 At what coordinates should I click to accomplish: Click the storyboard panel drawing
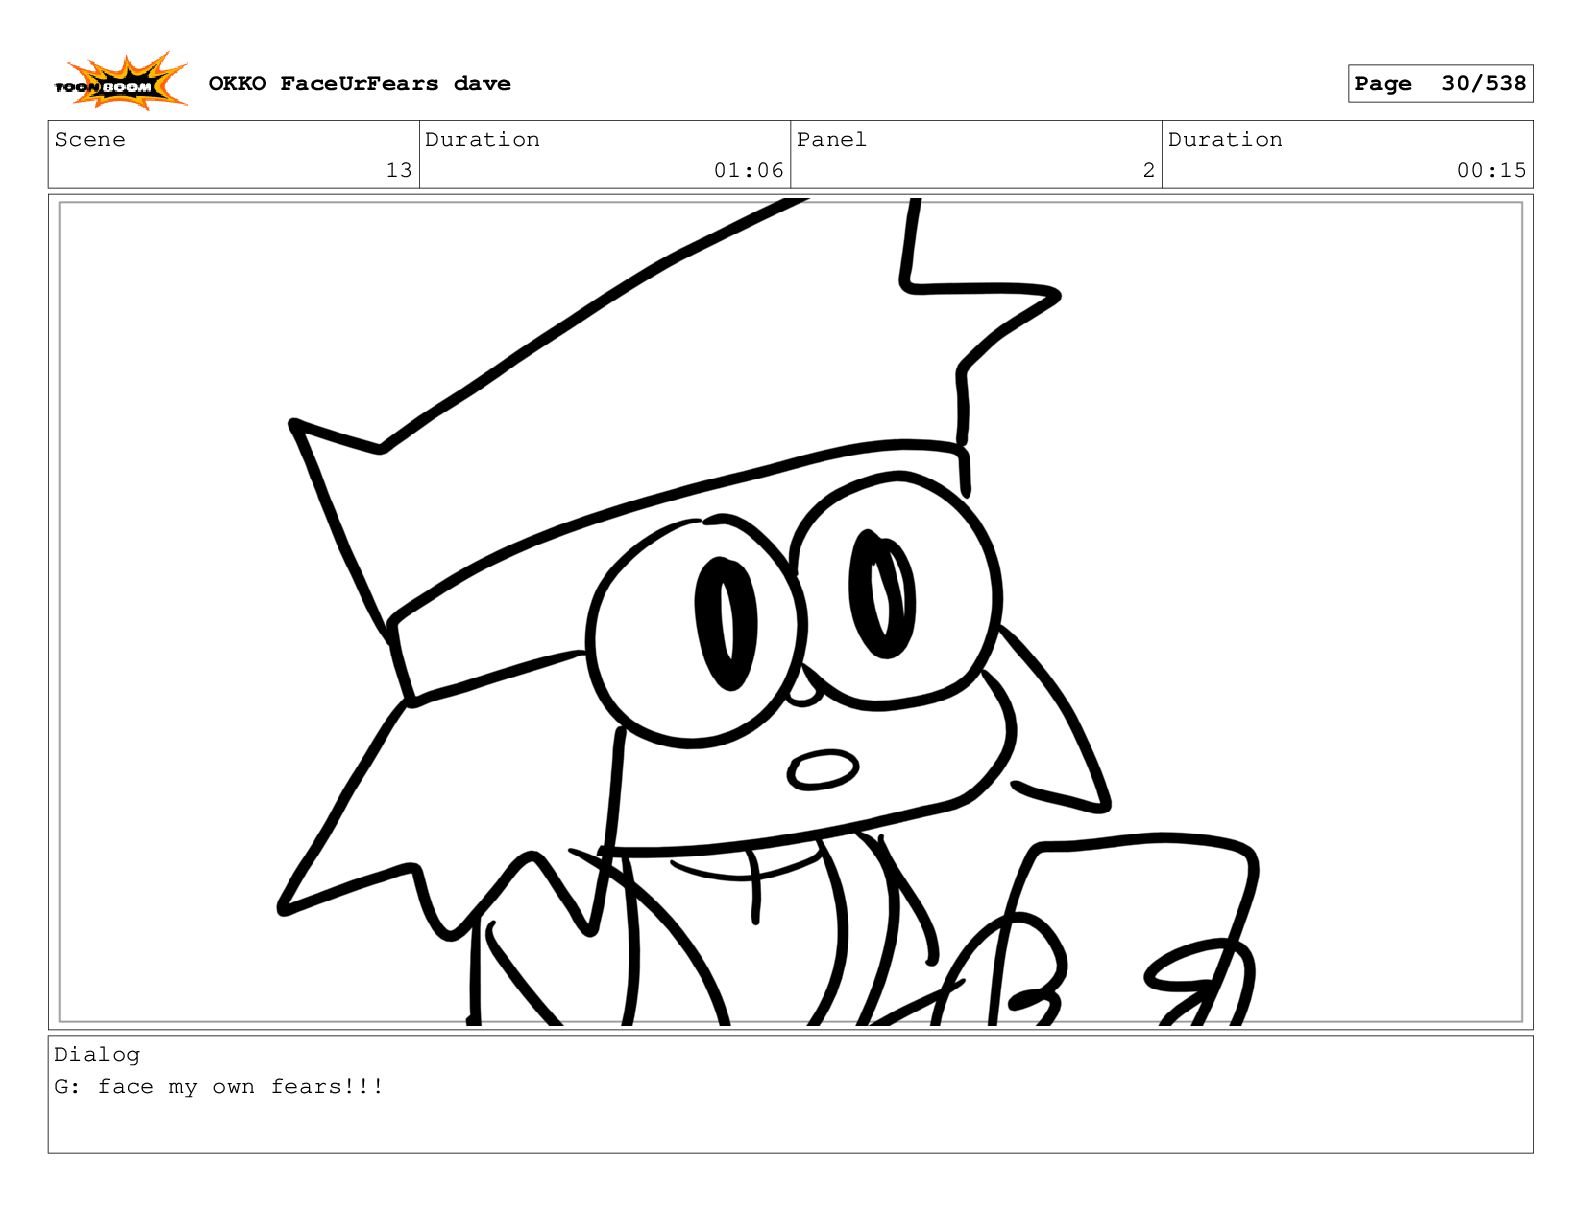coord(790,612)
